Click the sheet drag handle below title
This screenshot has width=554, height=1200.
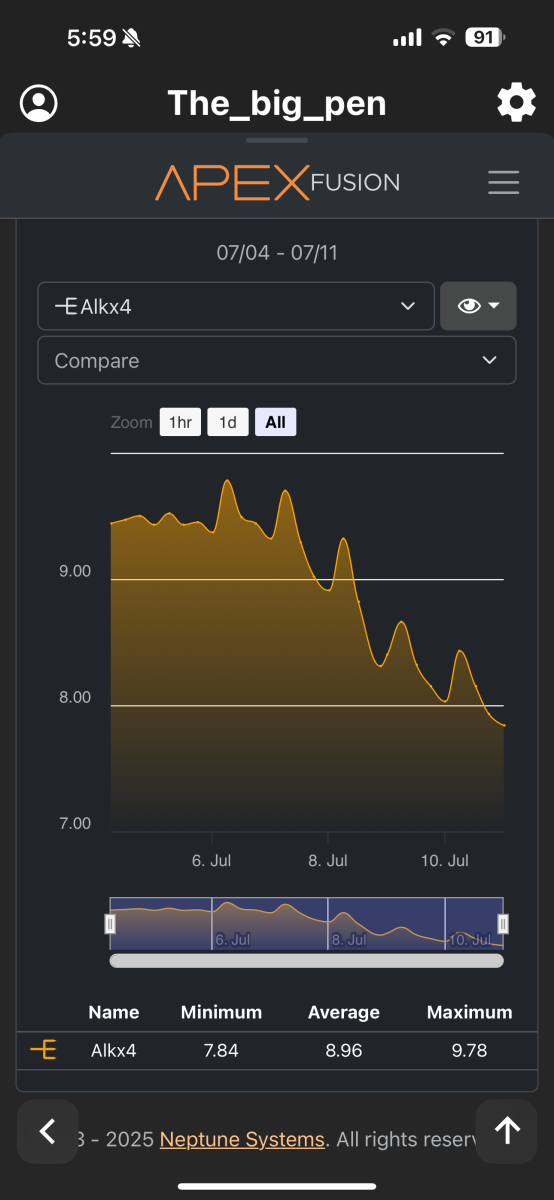point(277,140)
